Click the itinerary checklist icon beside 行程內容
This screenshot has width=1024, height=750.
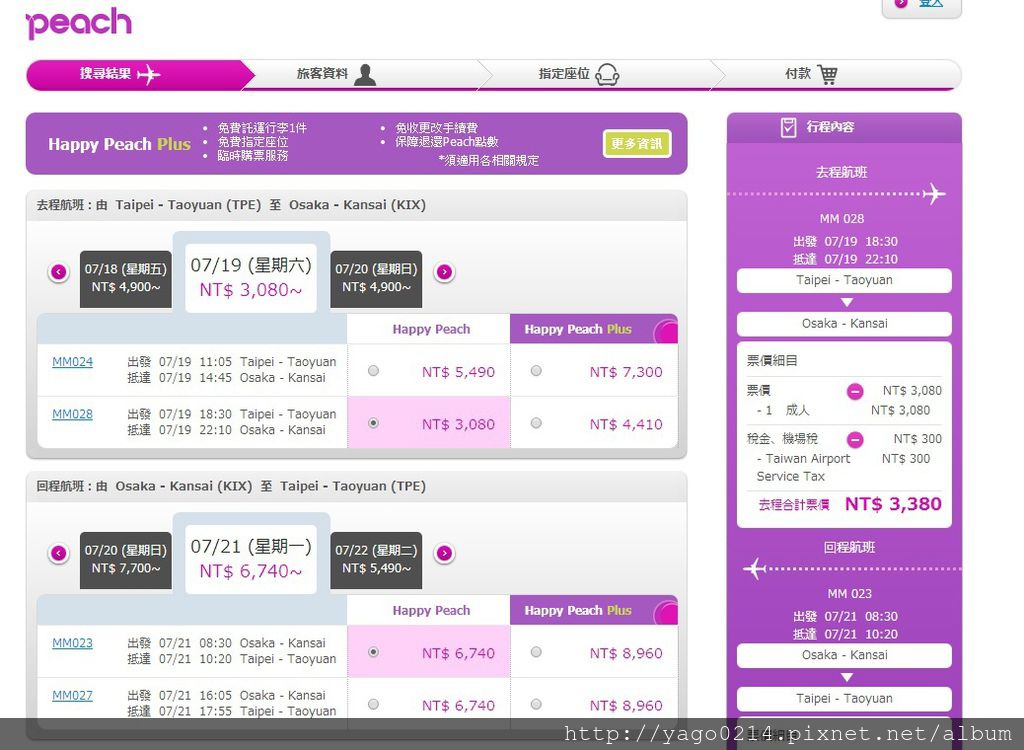coord(789,127)
